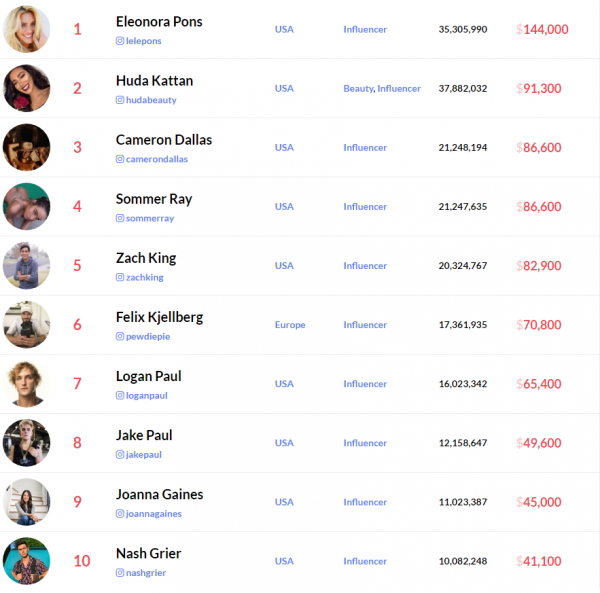Click the Europe location link
This screenshot has height=593, width=600.
coord(290,325)
